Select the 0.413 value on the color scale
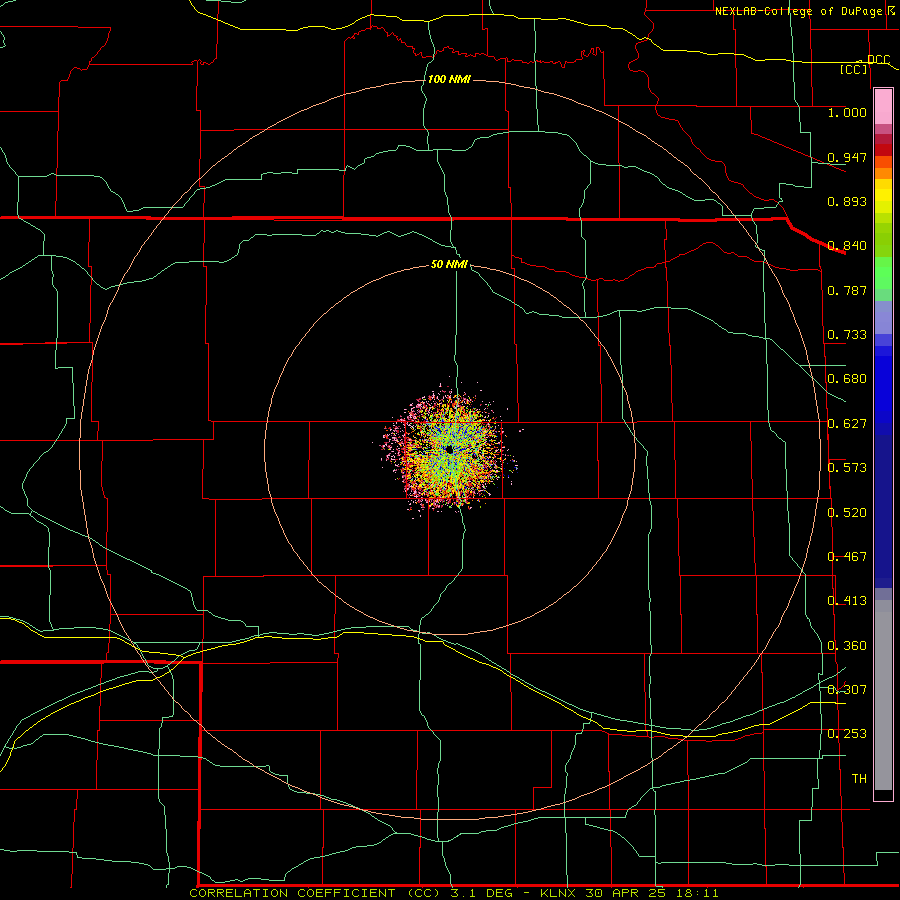The width and height of the screenshot is (900, 900). pyautogui.click(x=847, y=601)
